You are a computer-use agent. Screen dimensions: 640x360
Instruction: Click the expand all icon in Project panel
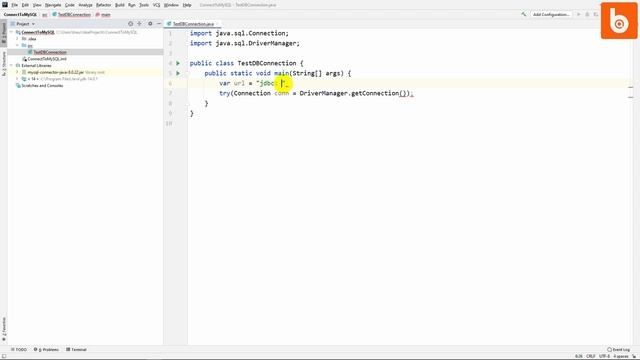pos(140,24)
